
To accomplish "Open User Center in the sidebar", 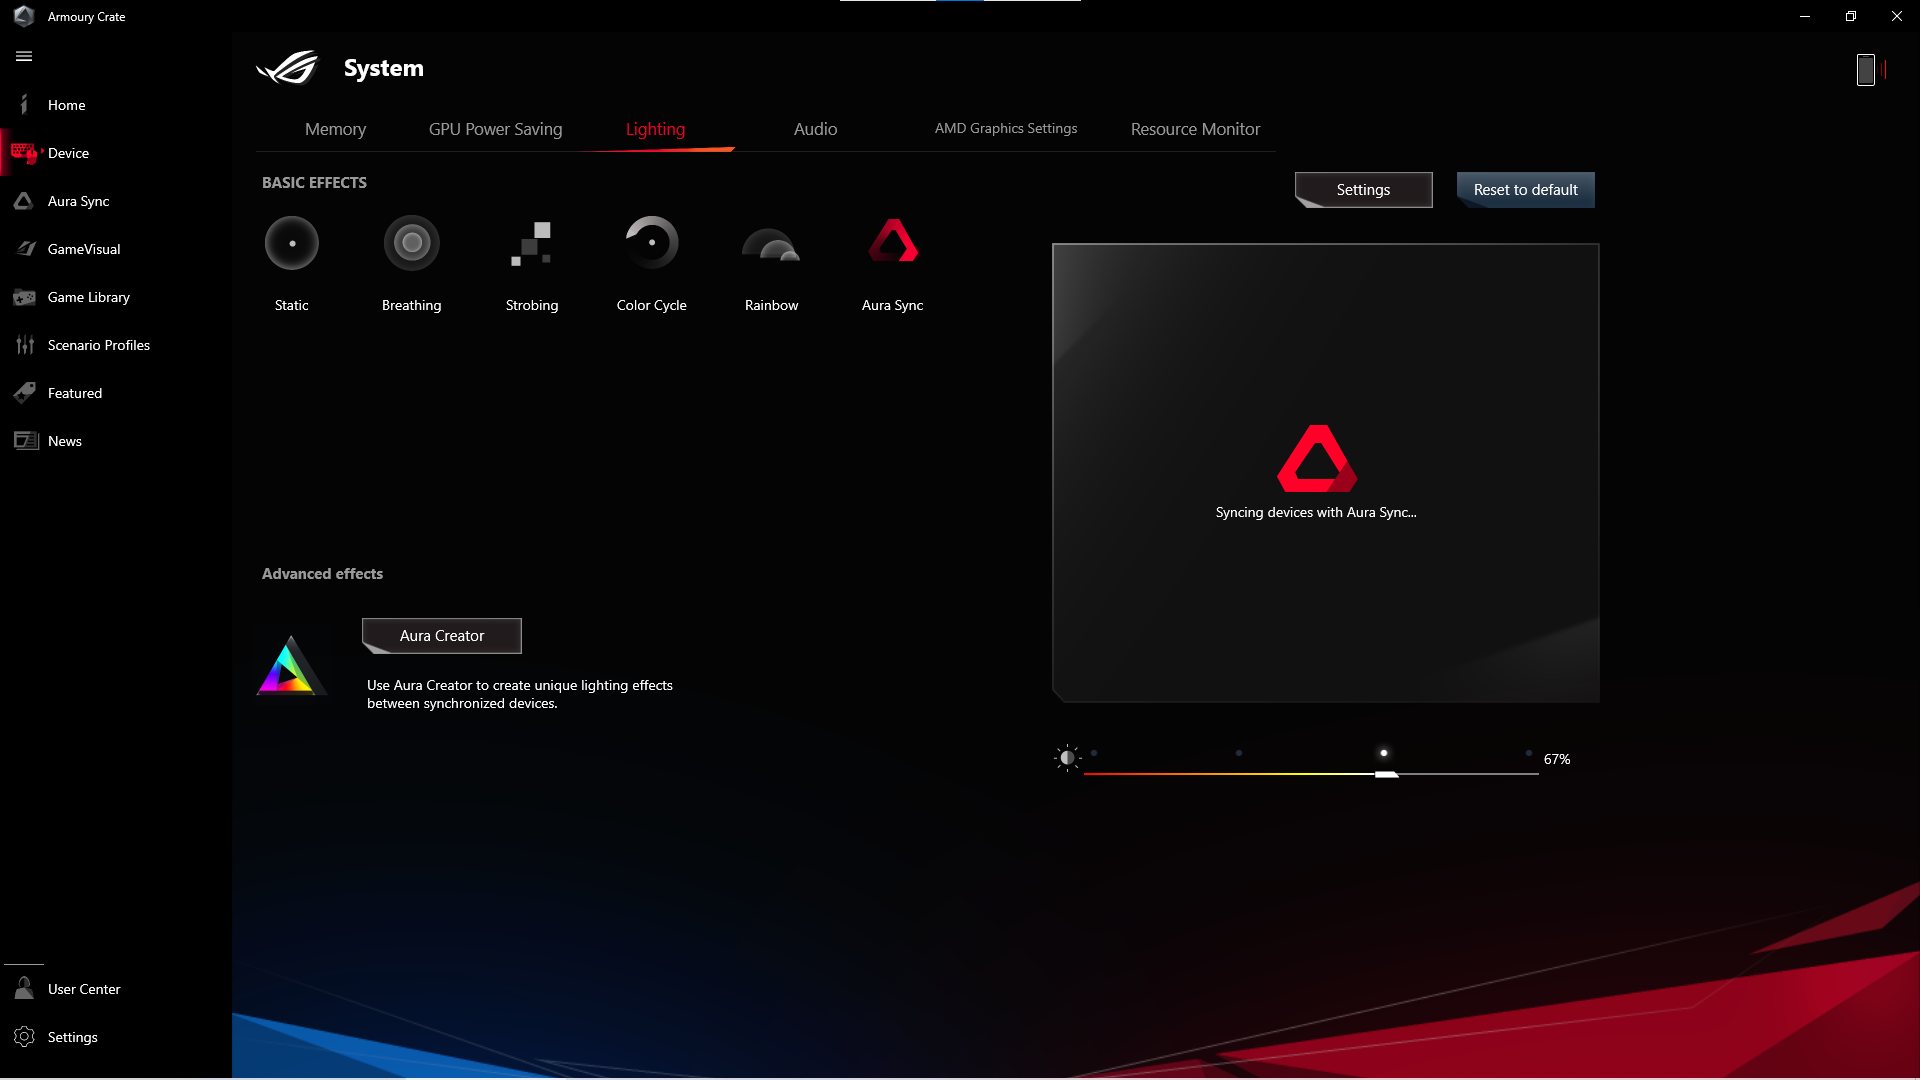I will [x=84, y=989].
